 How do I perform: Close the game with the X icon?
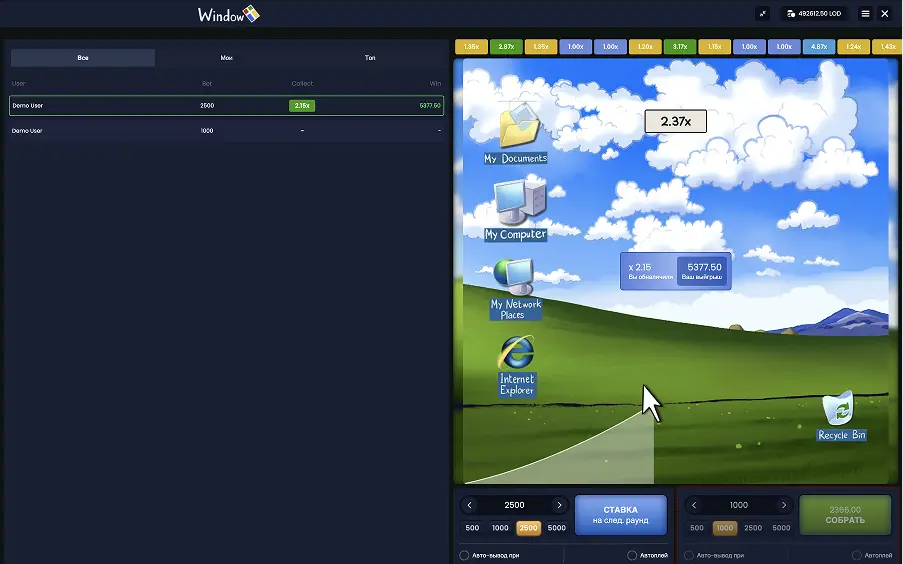pyautogui.click(x=885, y=13)
